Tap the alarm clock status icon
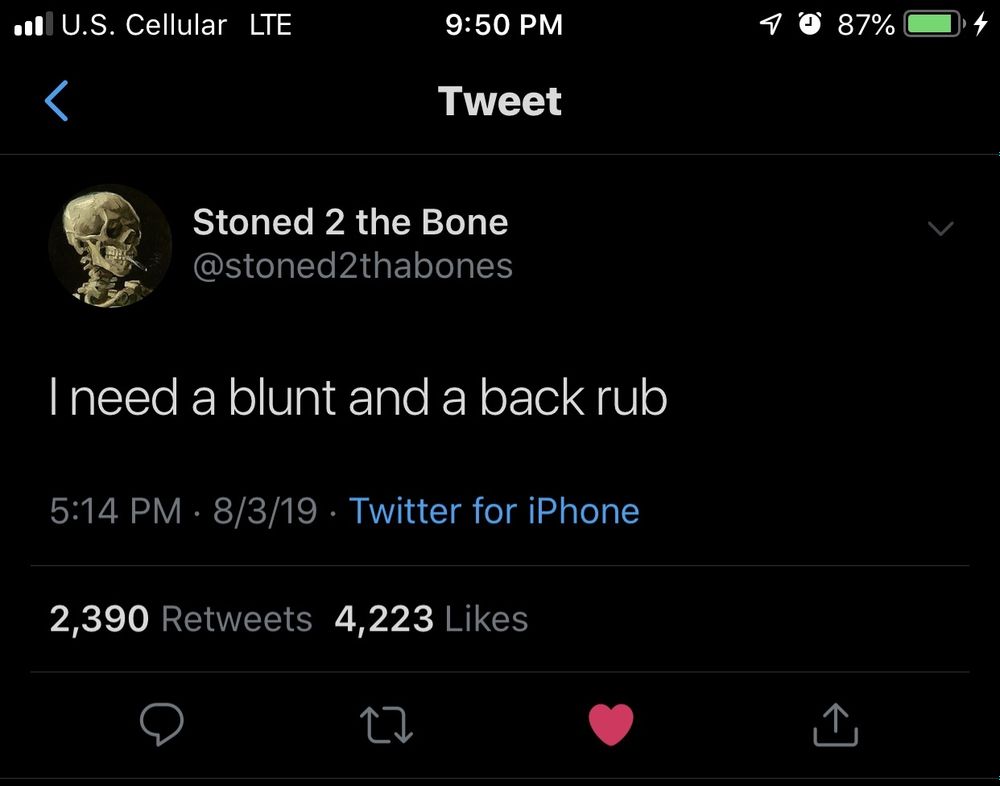1000x786 pixels. 810,24
